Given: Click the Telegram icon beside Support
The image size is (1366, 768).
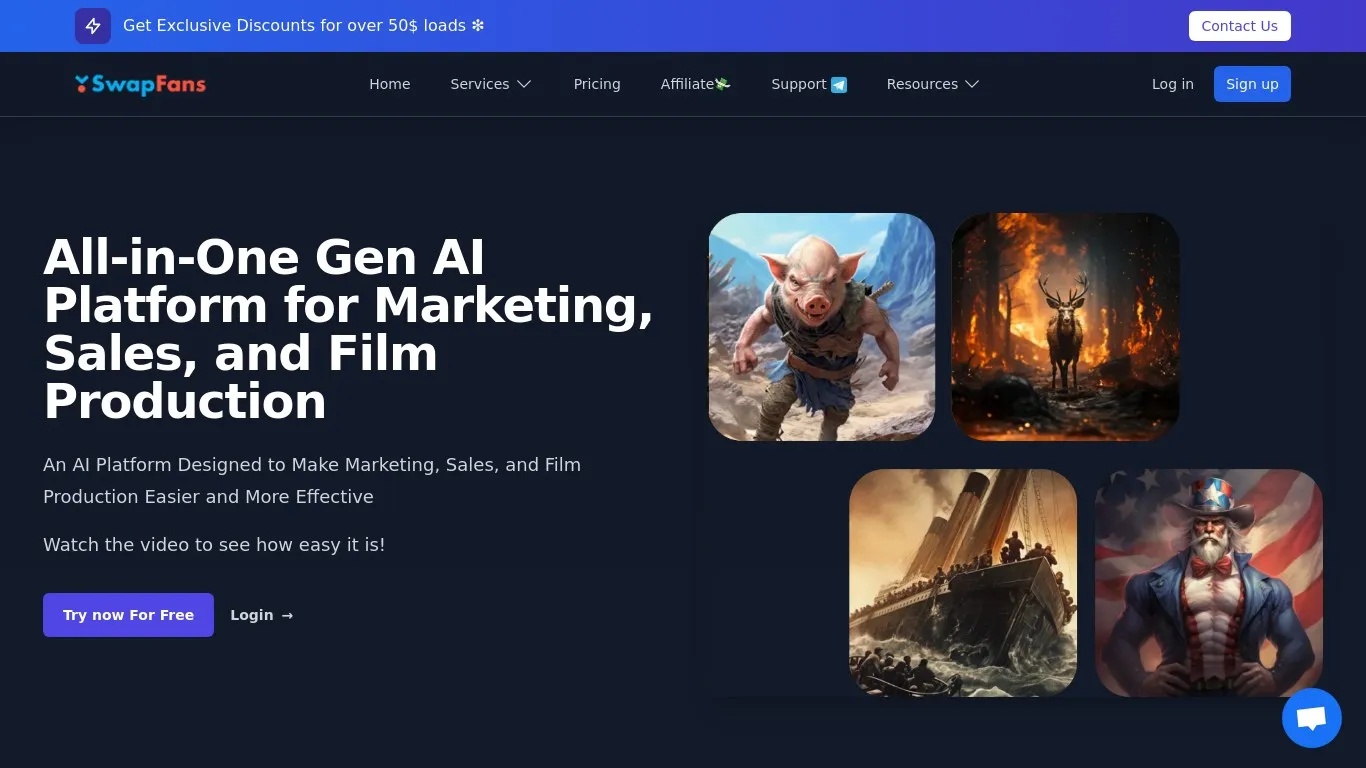Looking at the screenshot, I should tap(839, 85).
